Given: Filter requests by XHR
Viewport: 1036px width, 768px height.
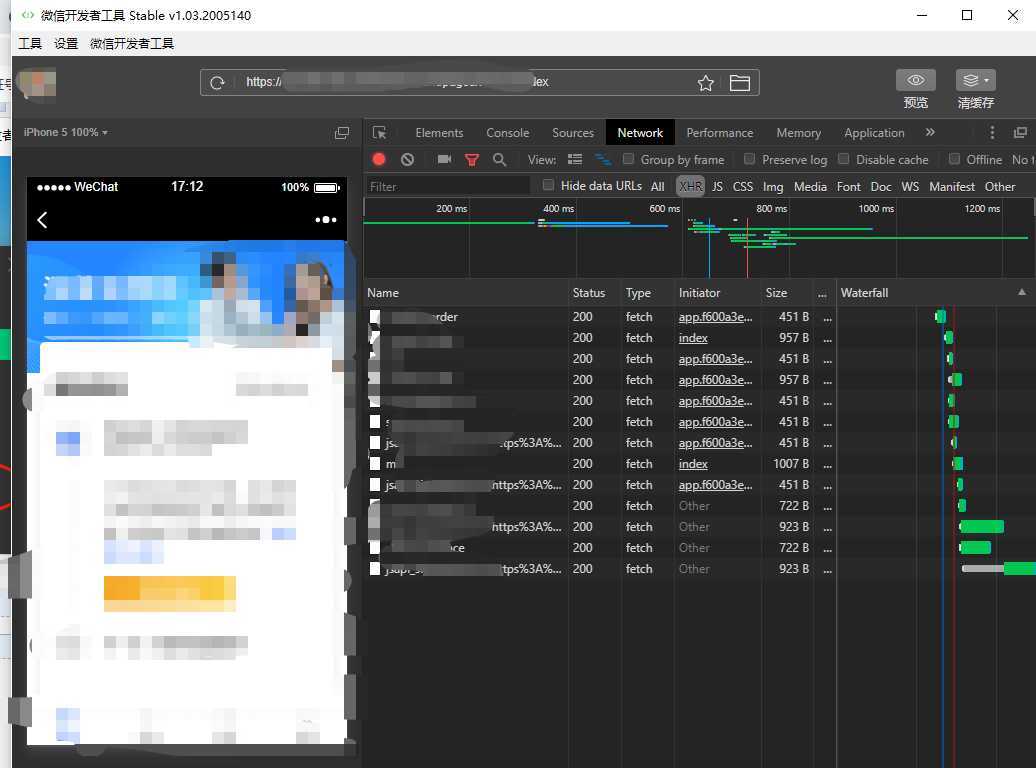Looking at the screenshot, I should click(690, 186).
